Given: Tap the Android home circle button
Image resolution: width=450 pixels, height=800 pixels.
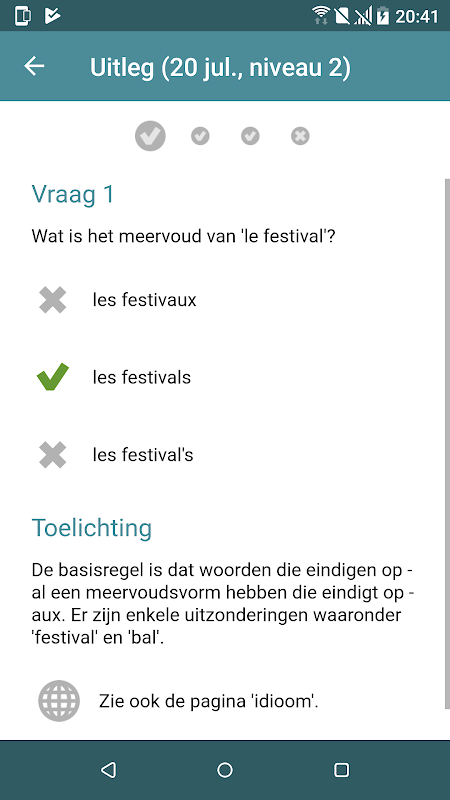Looking at the screenshot, I should click(225, 770).
